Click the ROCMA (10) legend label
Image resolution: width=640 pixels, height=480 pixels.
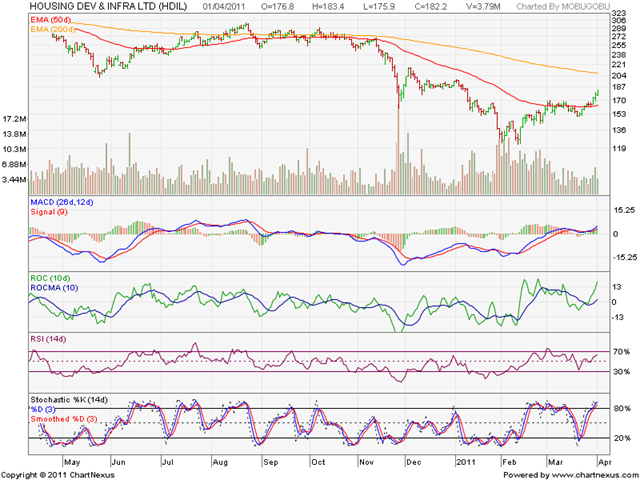pos(54,288)
